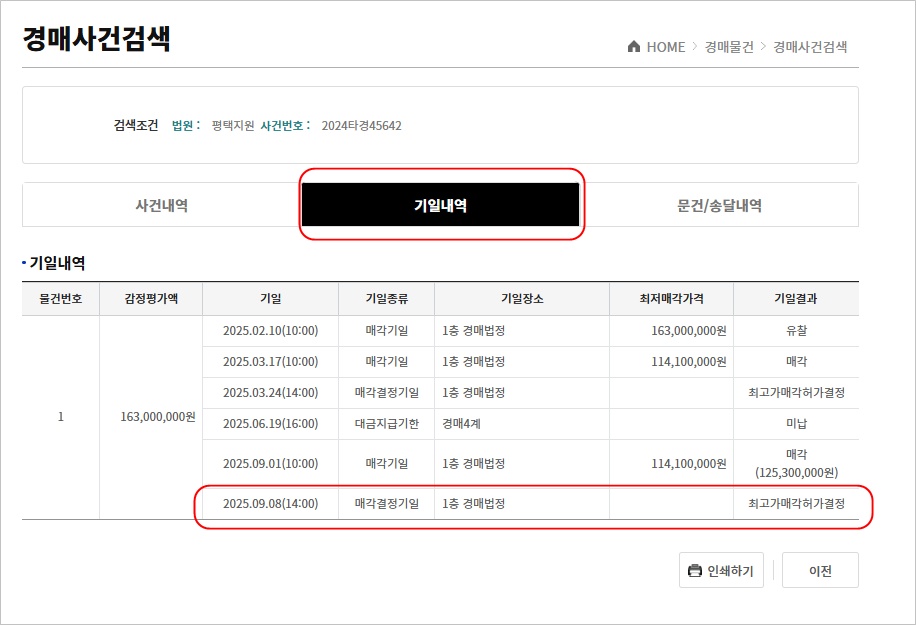916x625 pixels.
Task: Click the printer icon on 인쇄하기
Action: (x=694, y=571)
